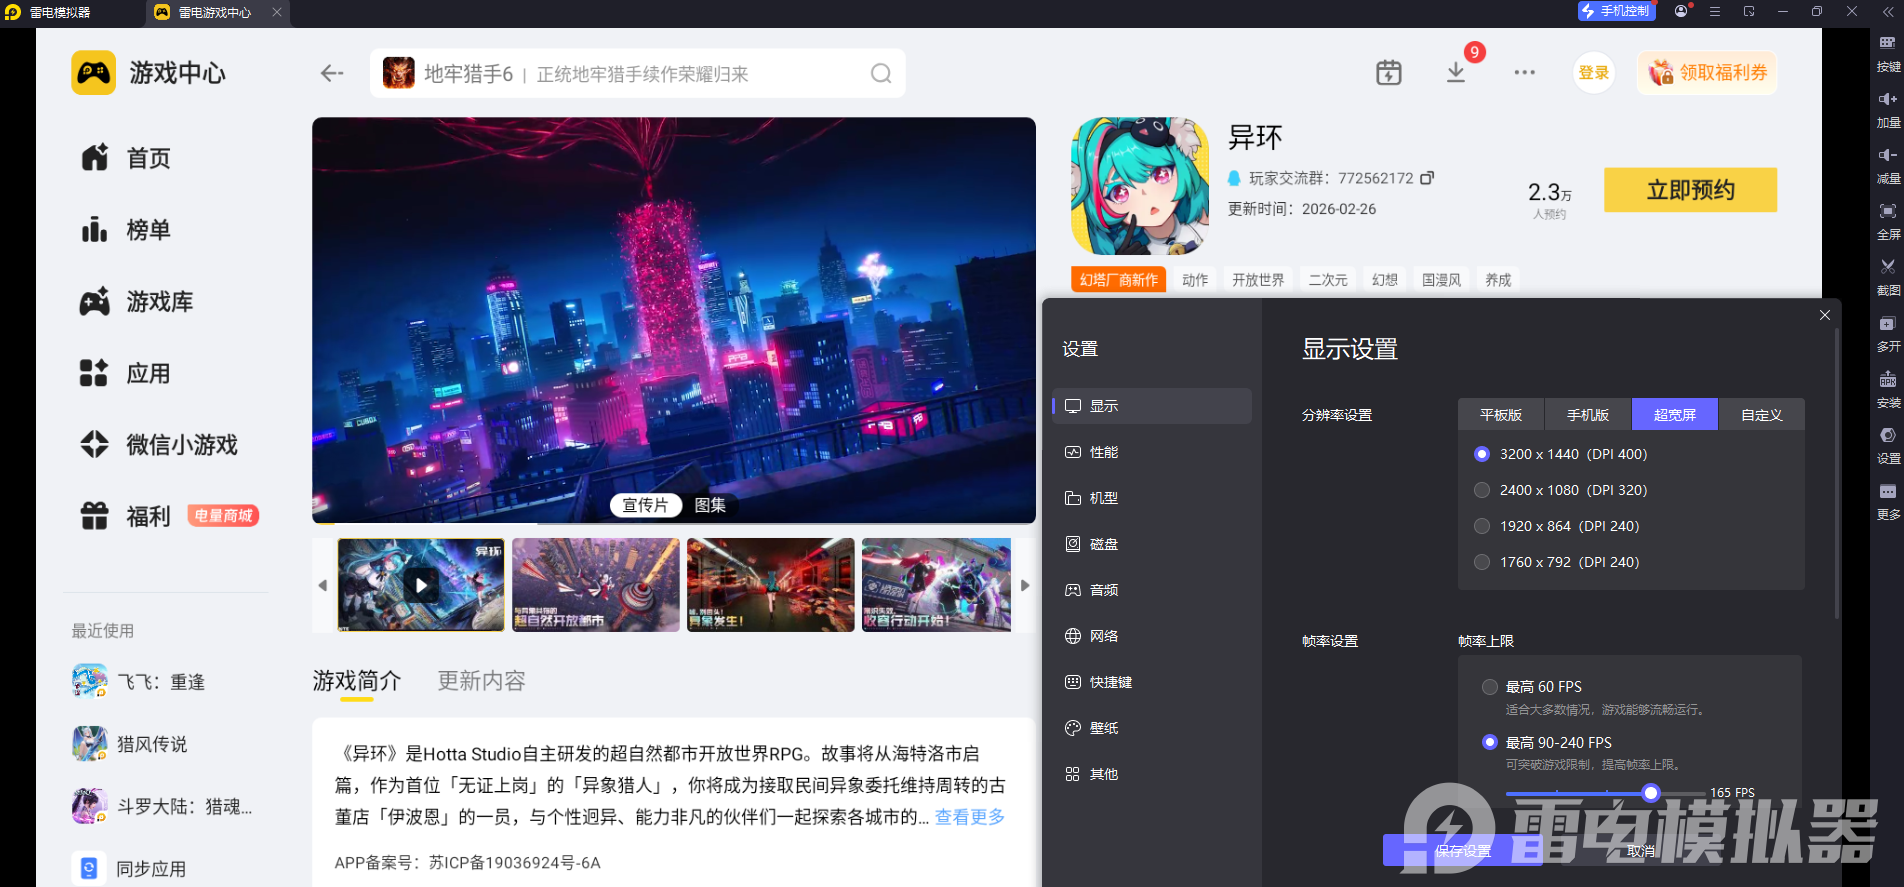Click 立即预约 to pre-register
This screenshot has height=887, width=1904.
[x=1690, y=190]
